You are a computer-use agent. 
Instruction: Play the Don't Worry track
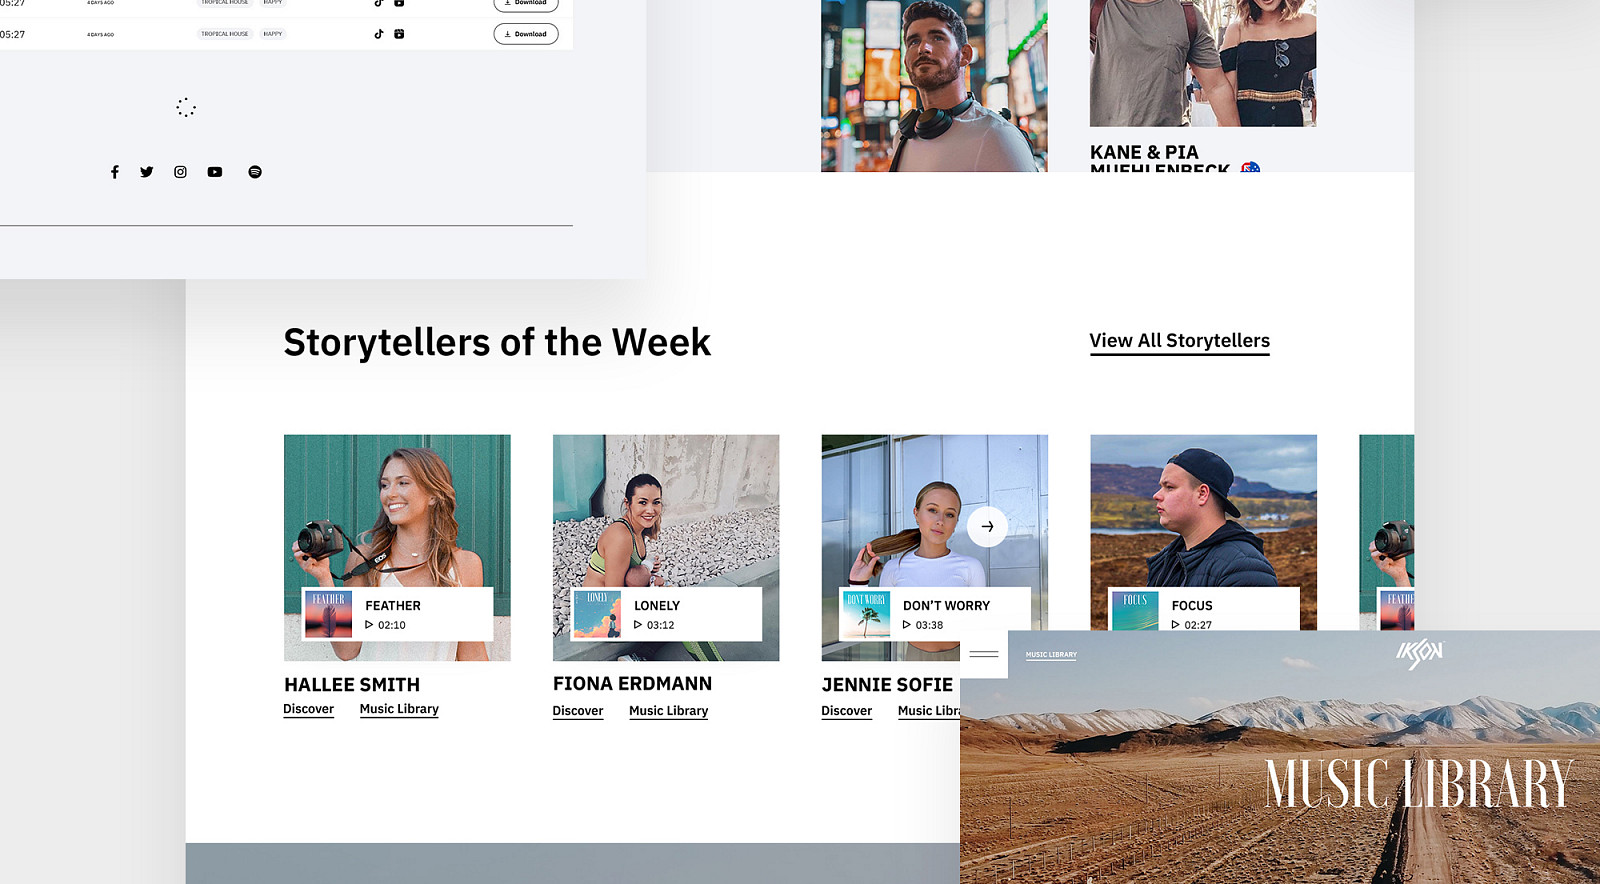(907, 625)
